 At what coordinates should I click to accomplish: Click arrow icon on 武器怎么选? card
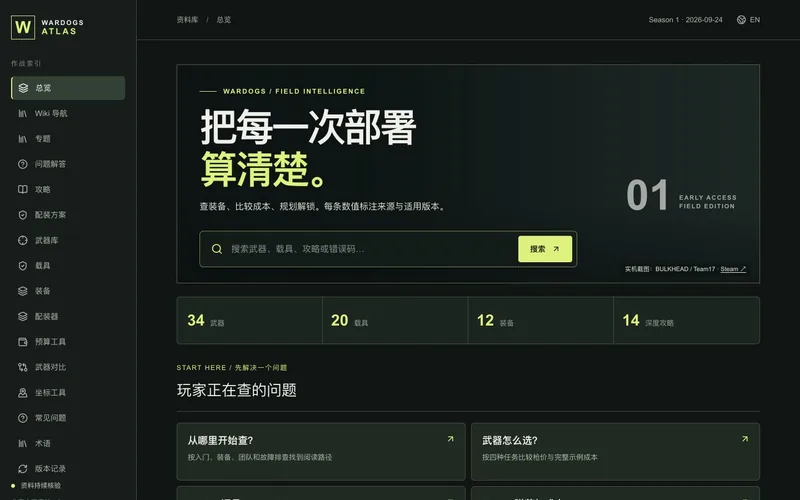click(745, 439)
